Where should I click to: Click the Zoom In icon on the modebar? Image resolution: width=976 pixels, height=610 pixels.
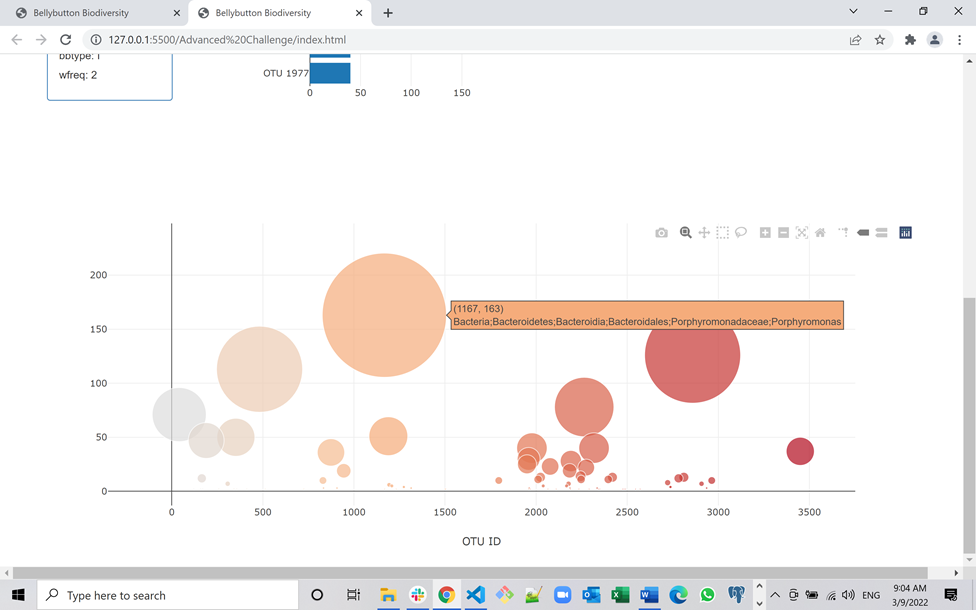(765, 232)
